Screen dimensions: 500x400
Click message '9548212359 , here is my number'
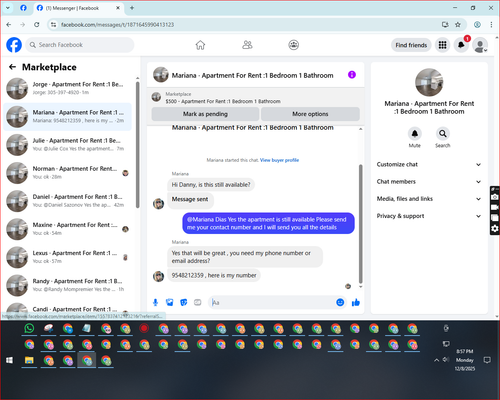point(214,275)
